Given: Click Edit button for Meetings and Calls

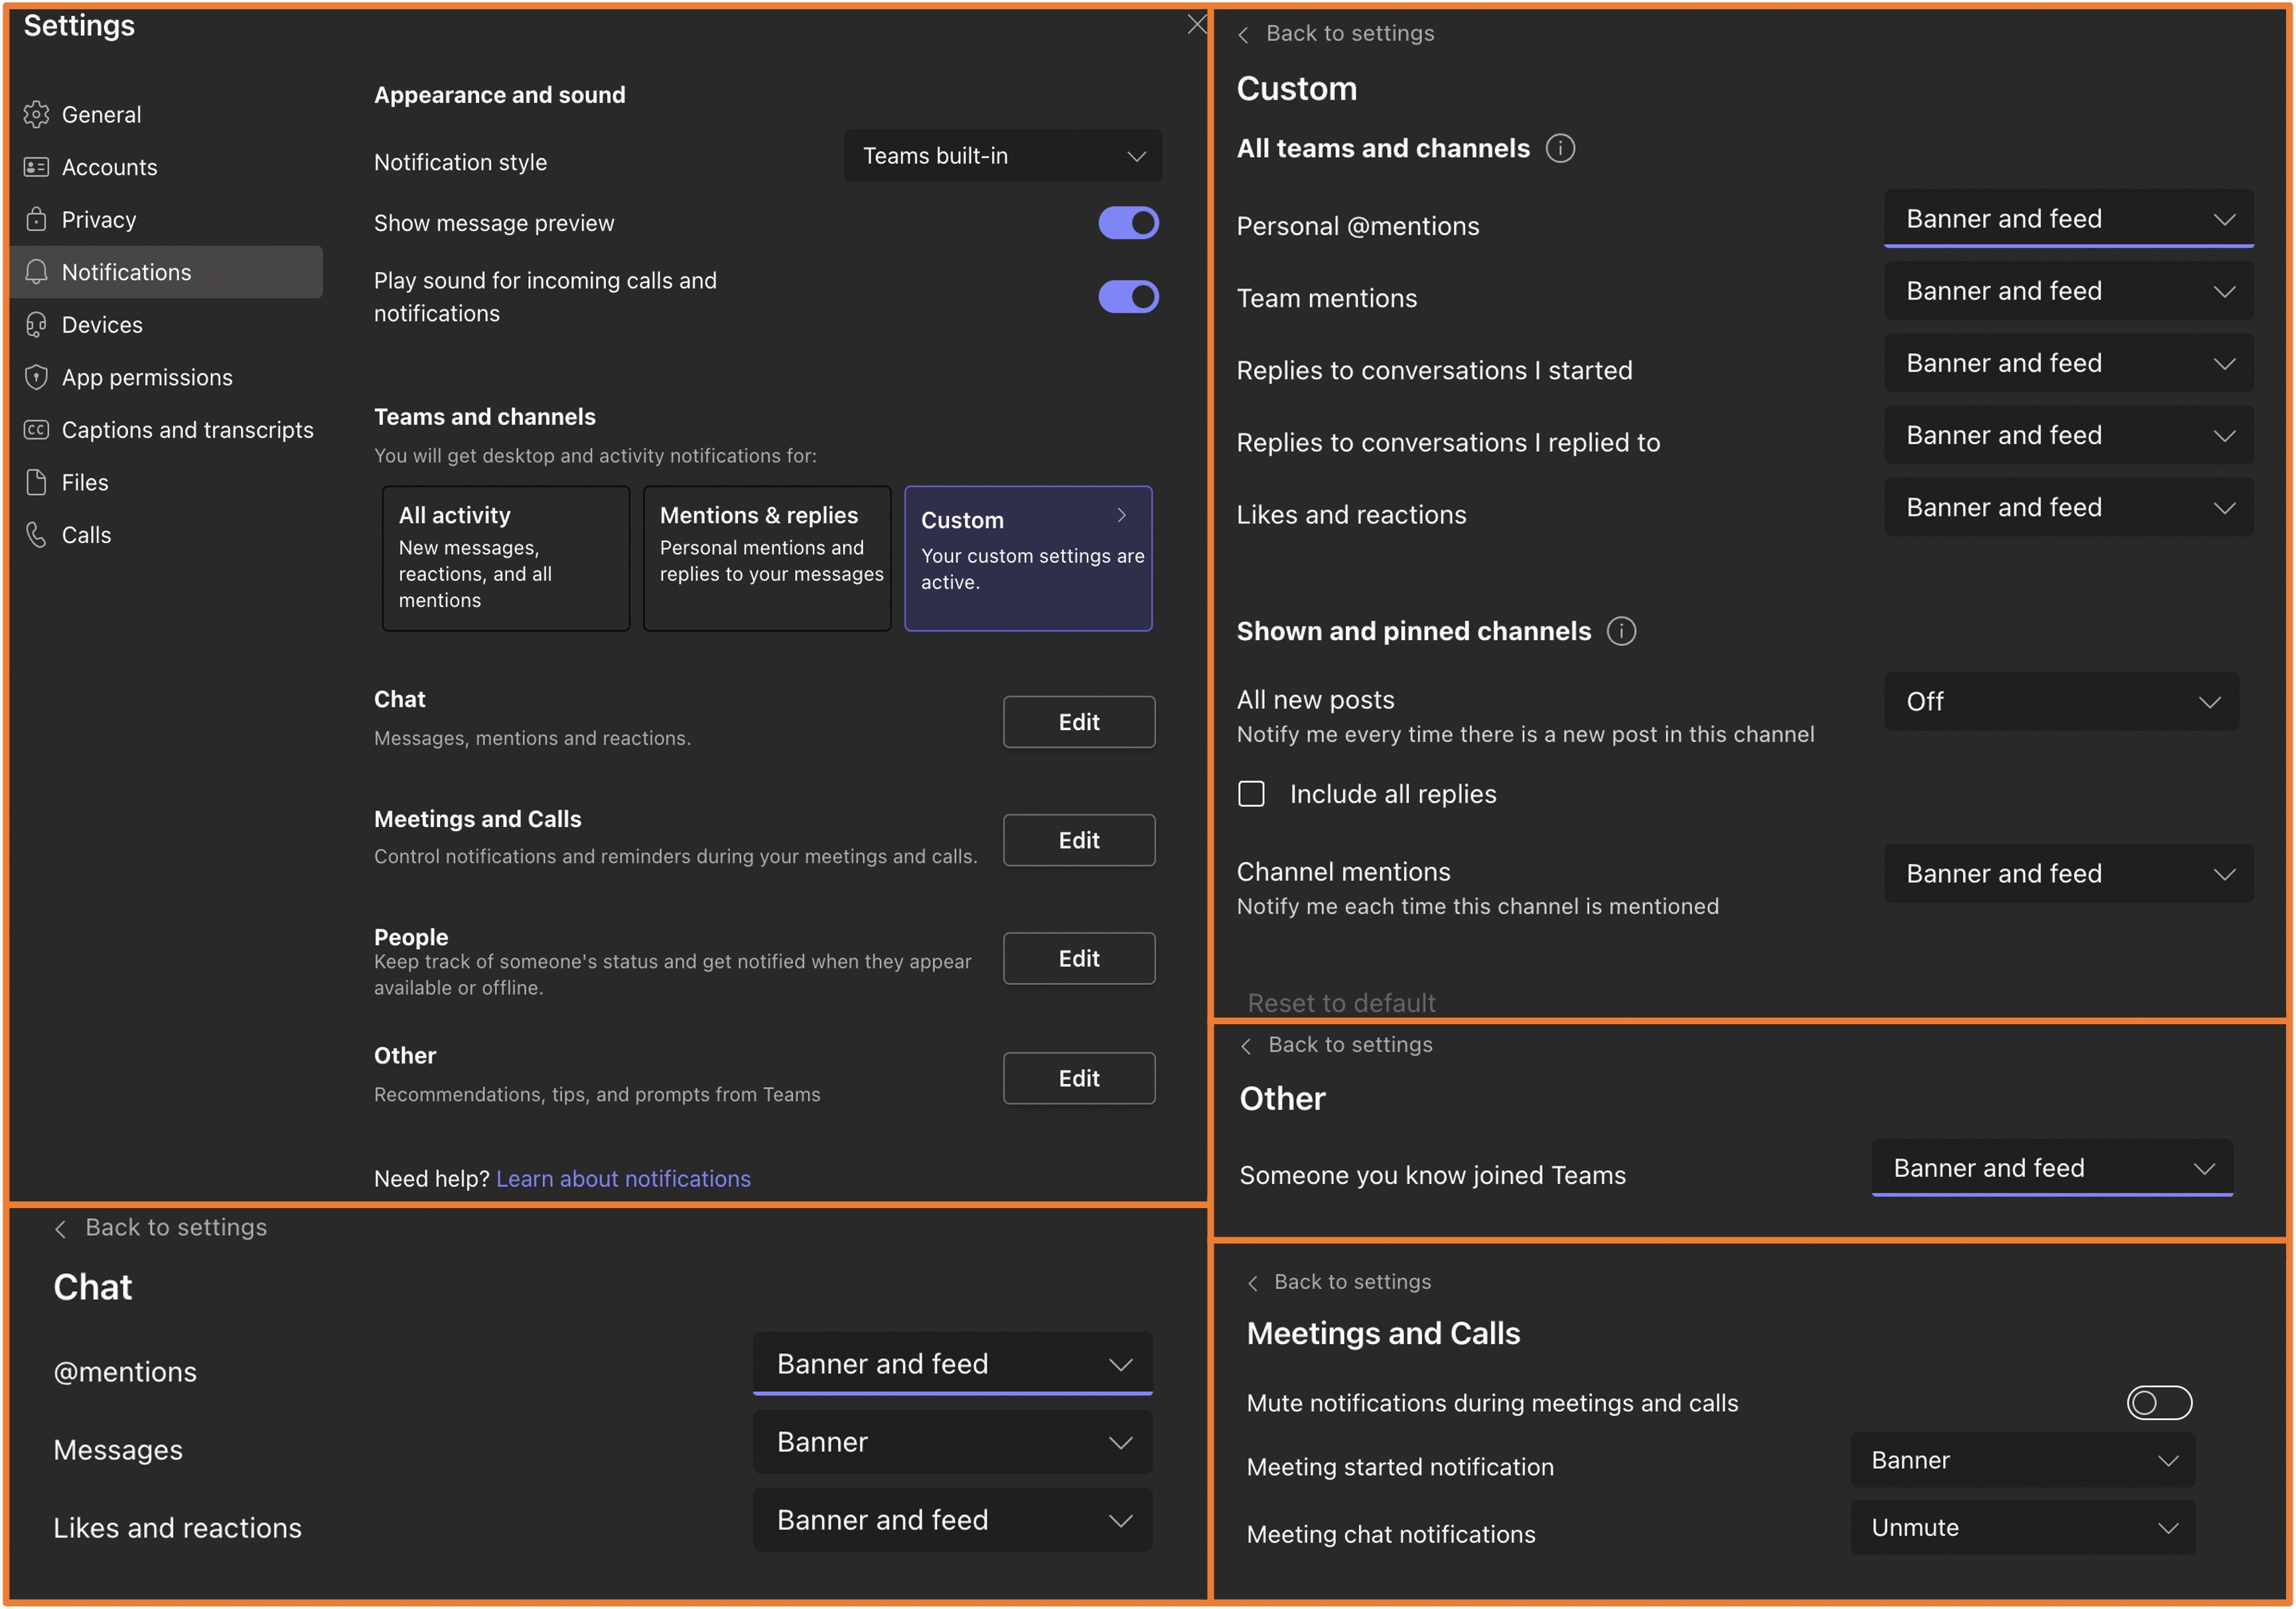Looking at the screenshot, I should pos(1078,840).
